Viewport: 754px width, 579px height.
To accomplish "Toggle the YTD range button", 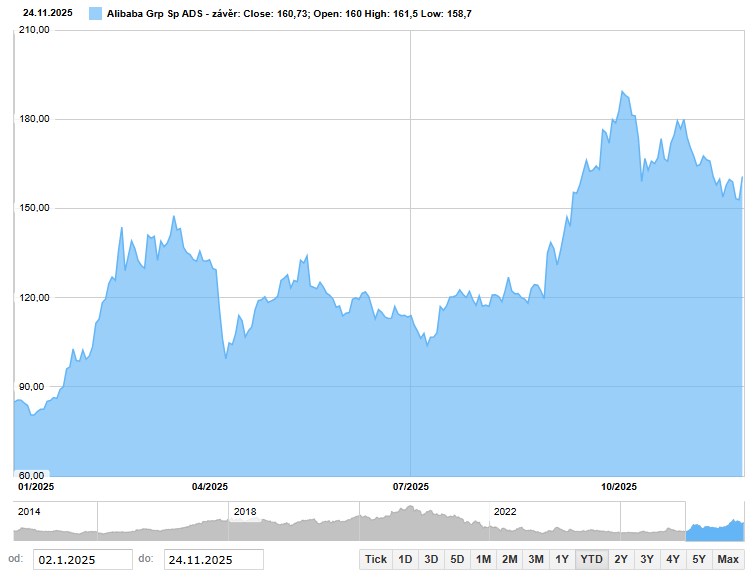I will click(x=591, y=559).
